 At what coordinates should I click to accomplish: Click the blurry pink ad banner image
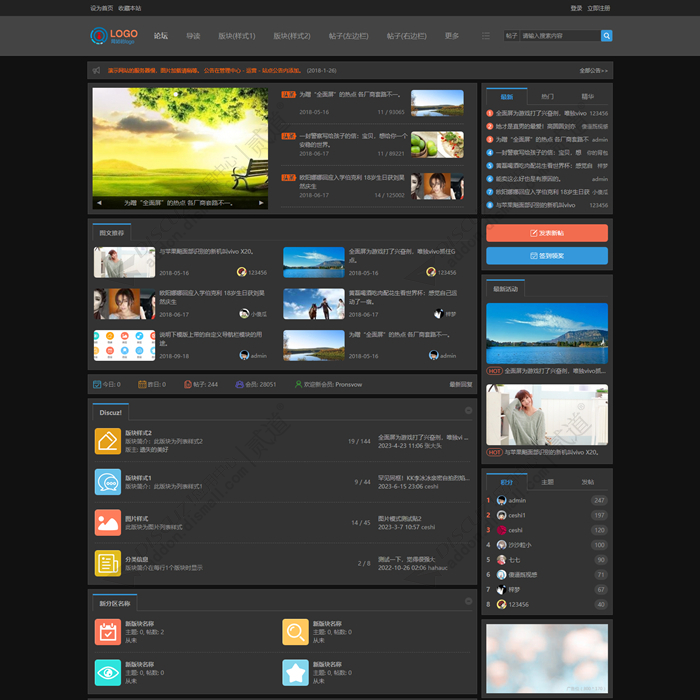[x=547, y=658]
